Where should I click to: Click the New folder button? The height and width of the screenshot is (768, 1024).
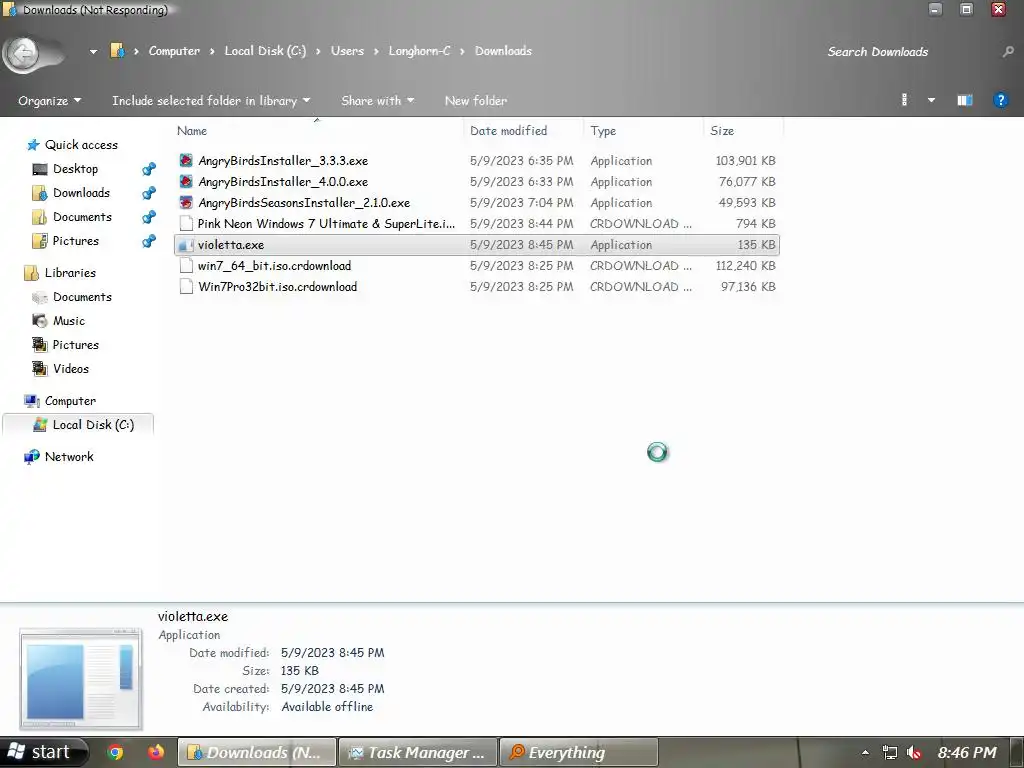pyautogui.click(x=475, y=101)
